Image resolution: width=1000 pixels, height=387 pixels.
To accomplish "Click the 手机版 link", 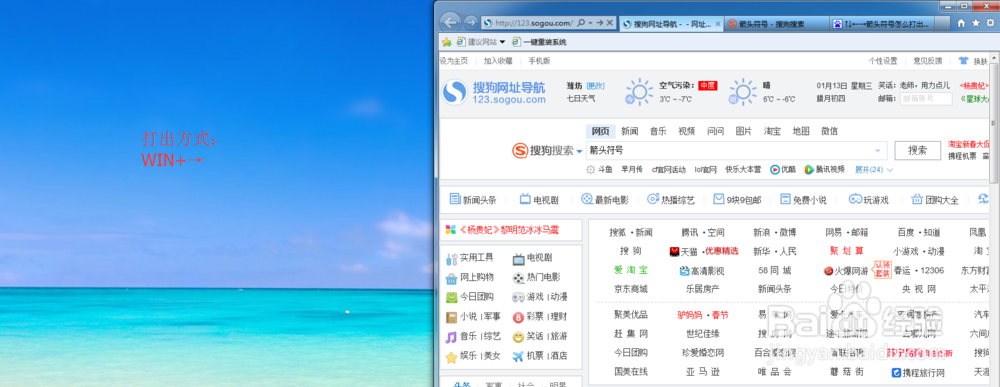I will [540, 61].
